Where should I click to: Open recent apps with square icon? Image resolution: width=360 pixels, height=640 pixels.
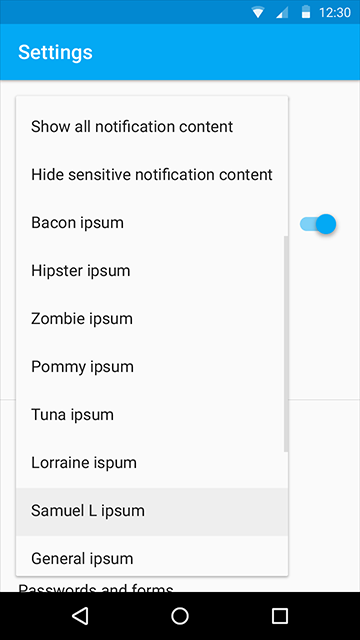pos(280,616)
